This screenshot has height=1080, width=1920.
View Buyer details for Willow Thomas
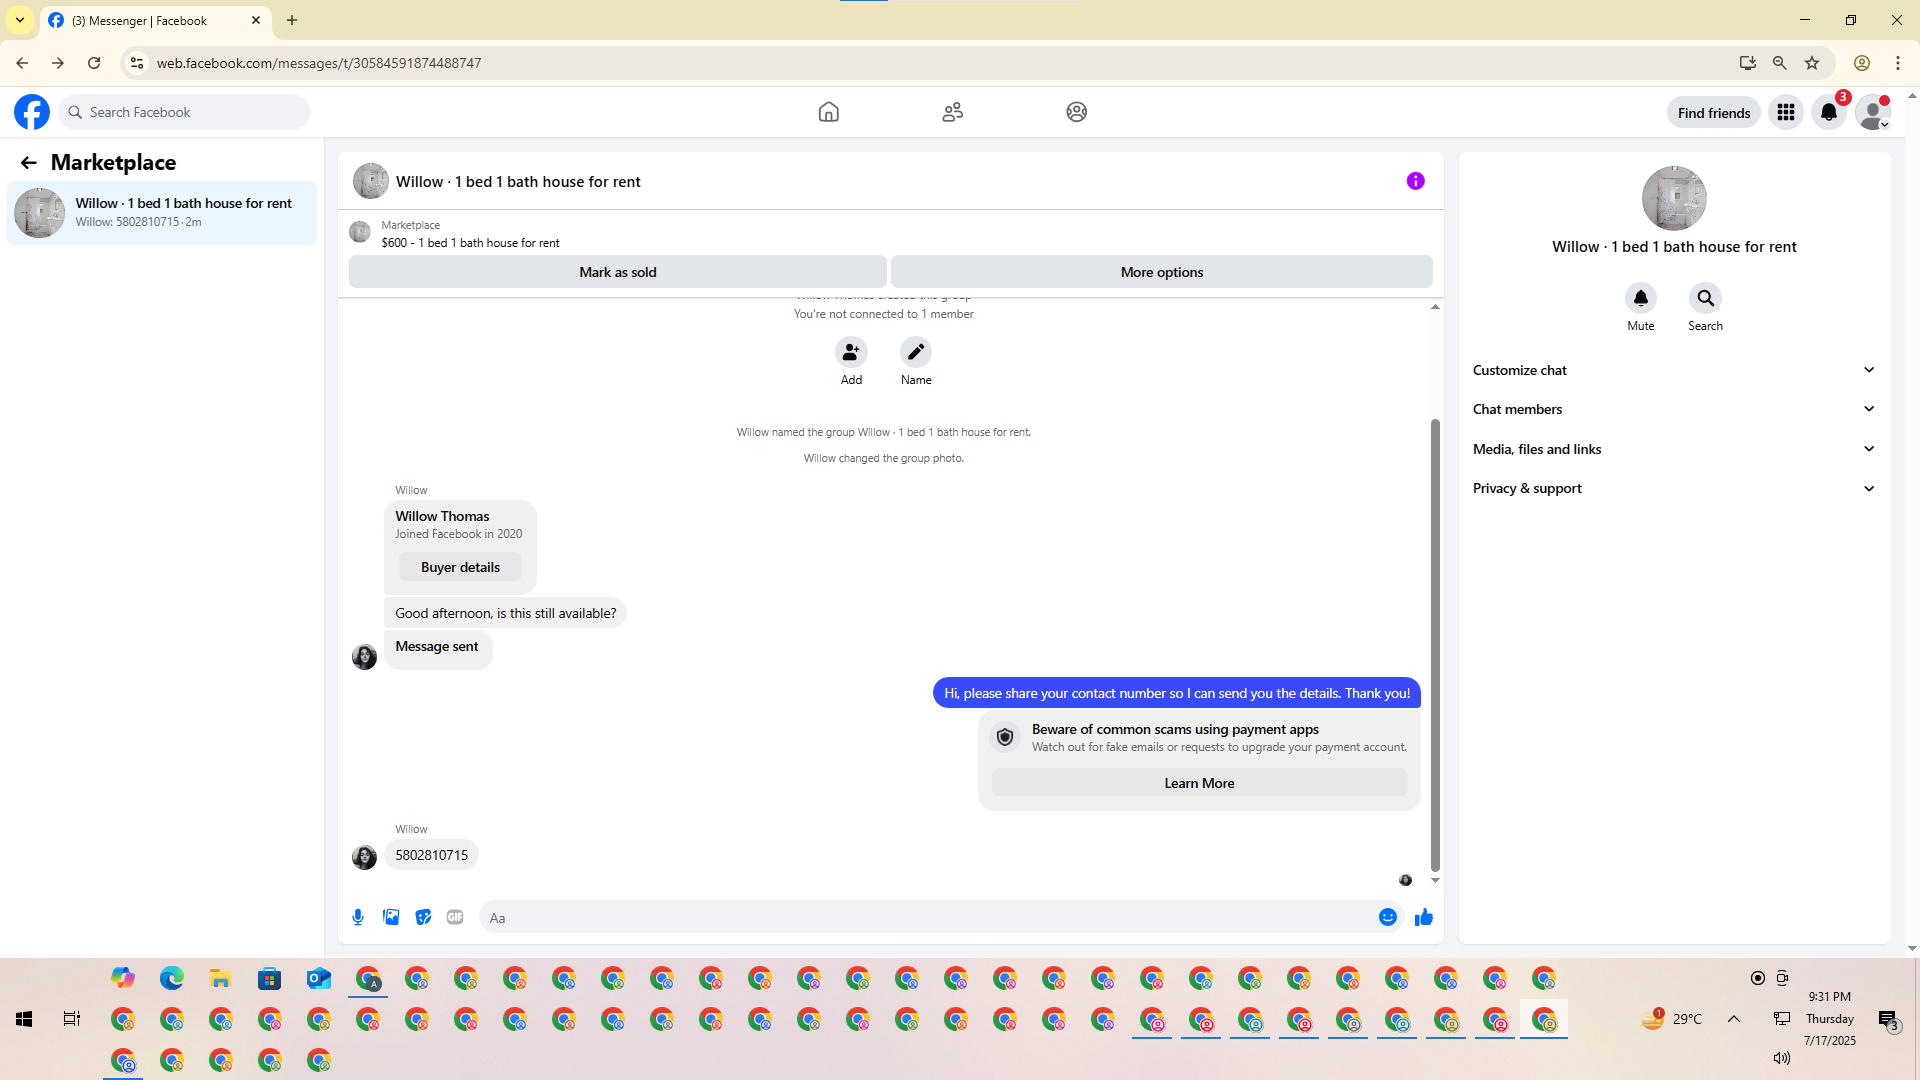tap(460, 567)
